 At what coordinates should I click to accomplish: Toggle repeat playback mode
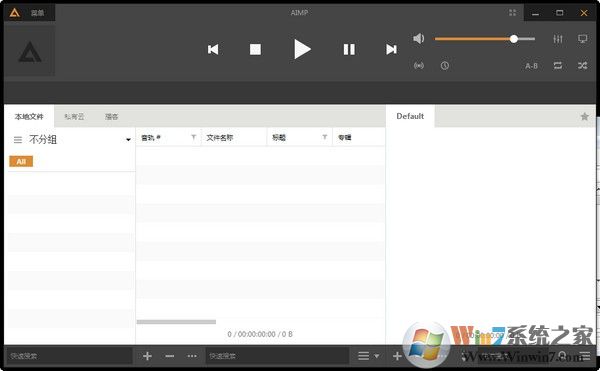coord(558,66)
